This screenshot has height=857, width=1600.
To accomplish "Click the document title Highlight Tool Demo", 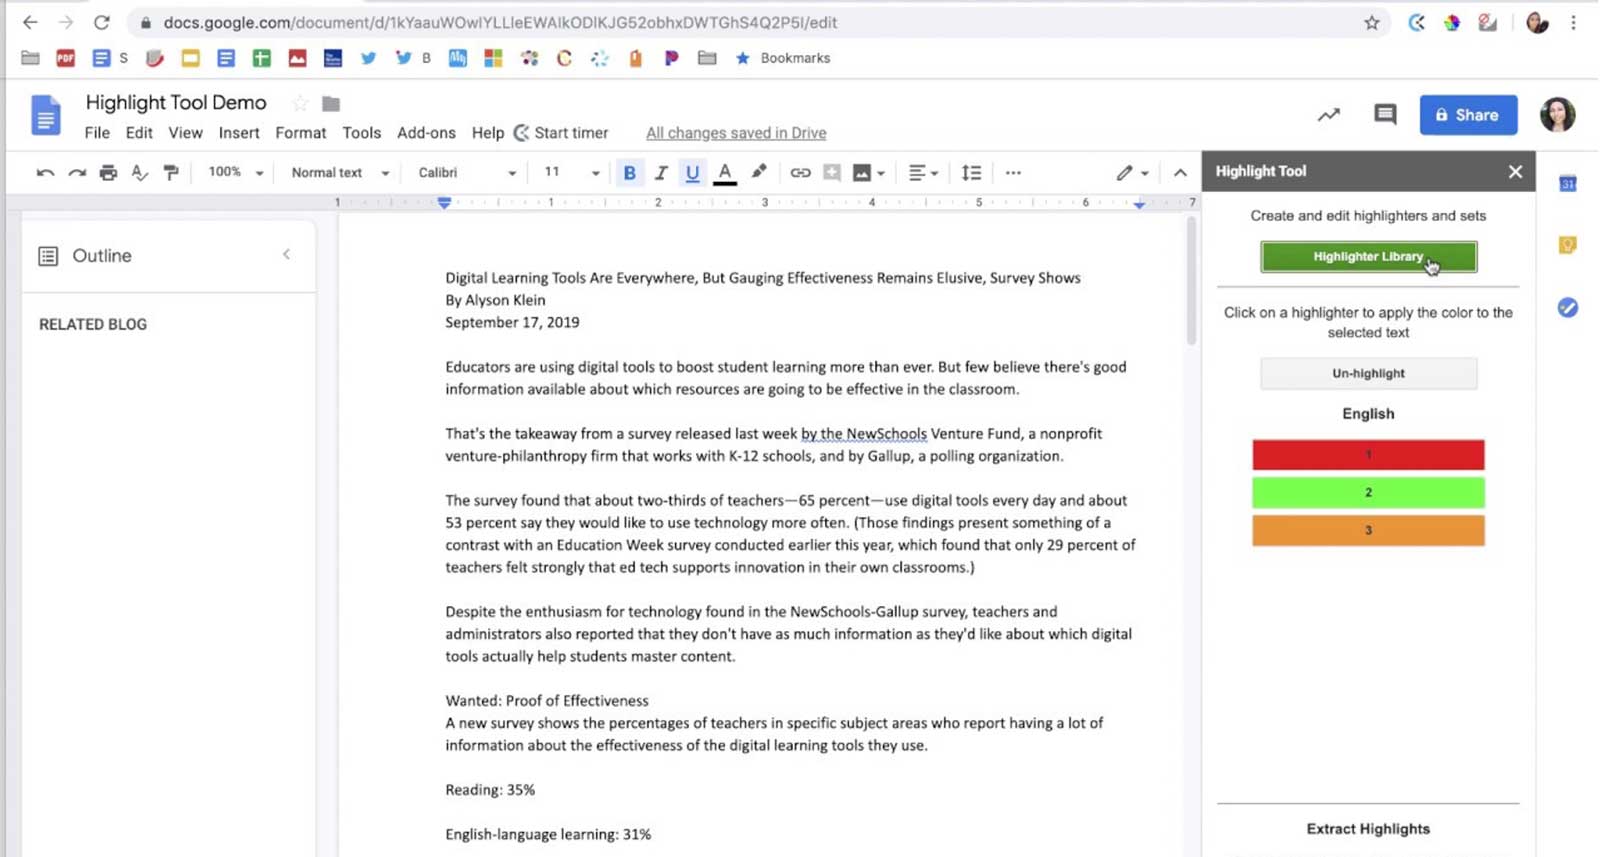I will pyautogui.click(x=176, y=103).
